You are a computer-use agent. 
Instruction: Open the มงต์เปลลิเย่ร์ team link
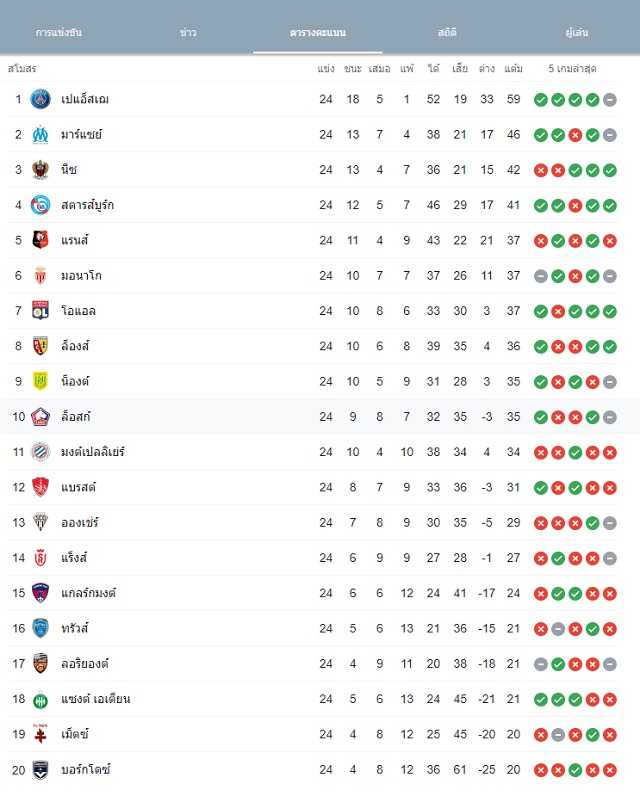tap(93, 452)
